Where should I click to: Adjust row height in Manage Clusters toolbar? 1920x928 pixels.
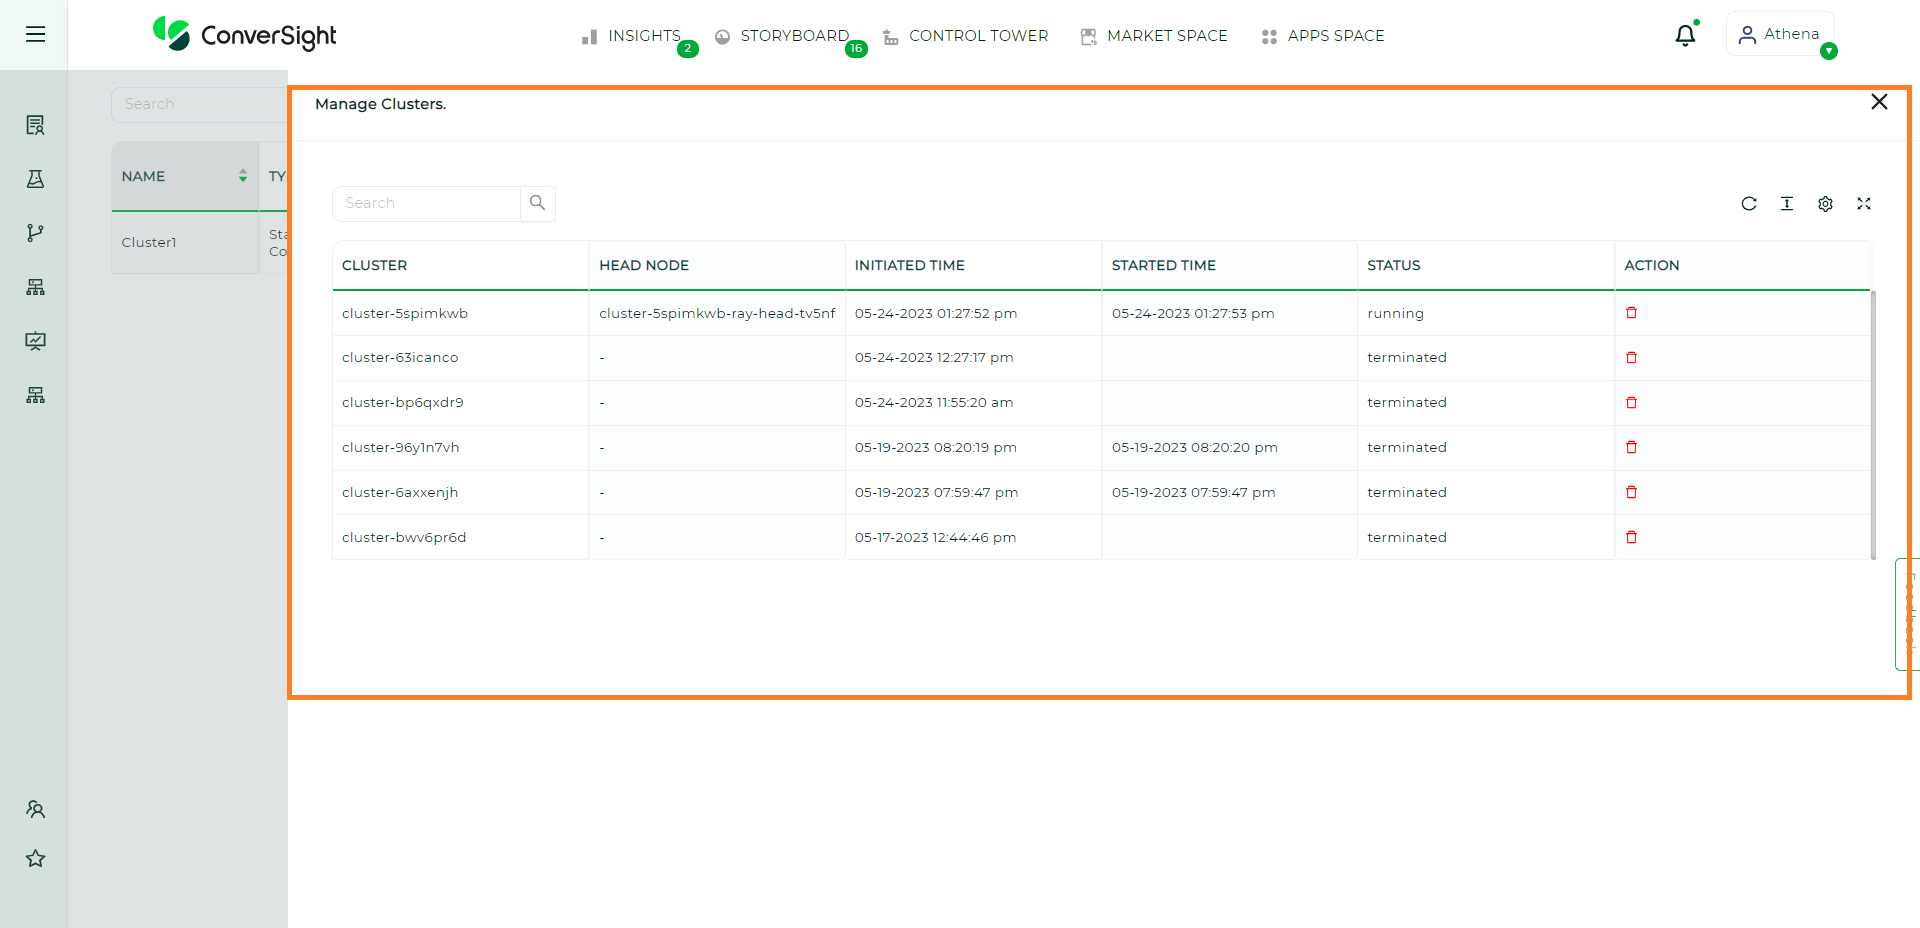tap(1787, 203)
